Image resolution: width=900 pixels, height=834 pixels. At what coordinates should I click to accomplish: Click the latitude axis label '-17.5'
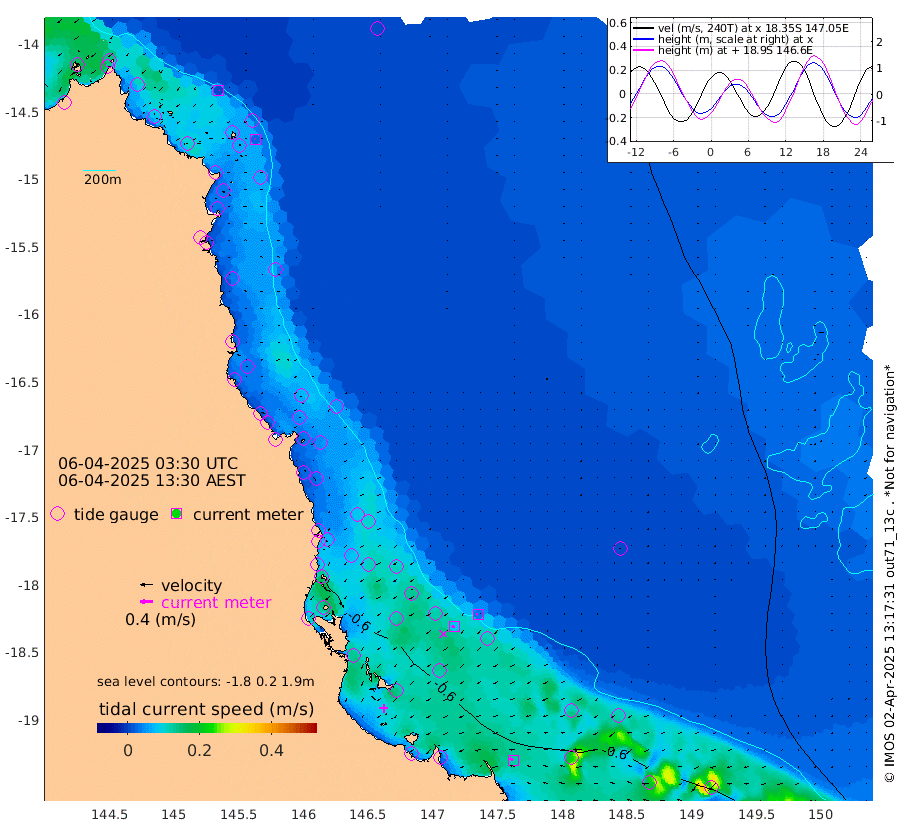pos(22,517)
